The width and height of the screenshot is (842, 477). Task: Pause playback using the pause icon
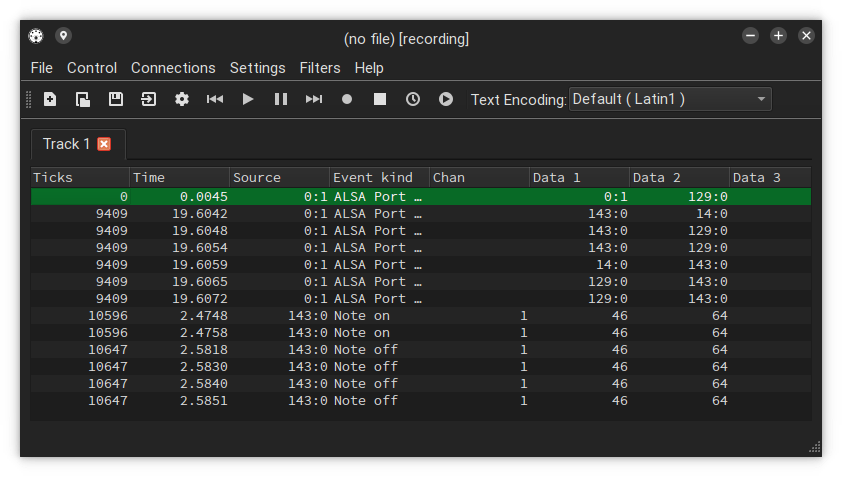[x=281, y=99]
